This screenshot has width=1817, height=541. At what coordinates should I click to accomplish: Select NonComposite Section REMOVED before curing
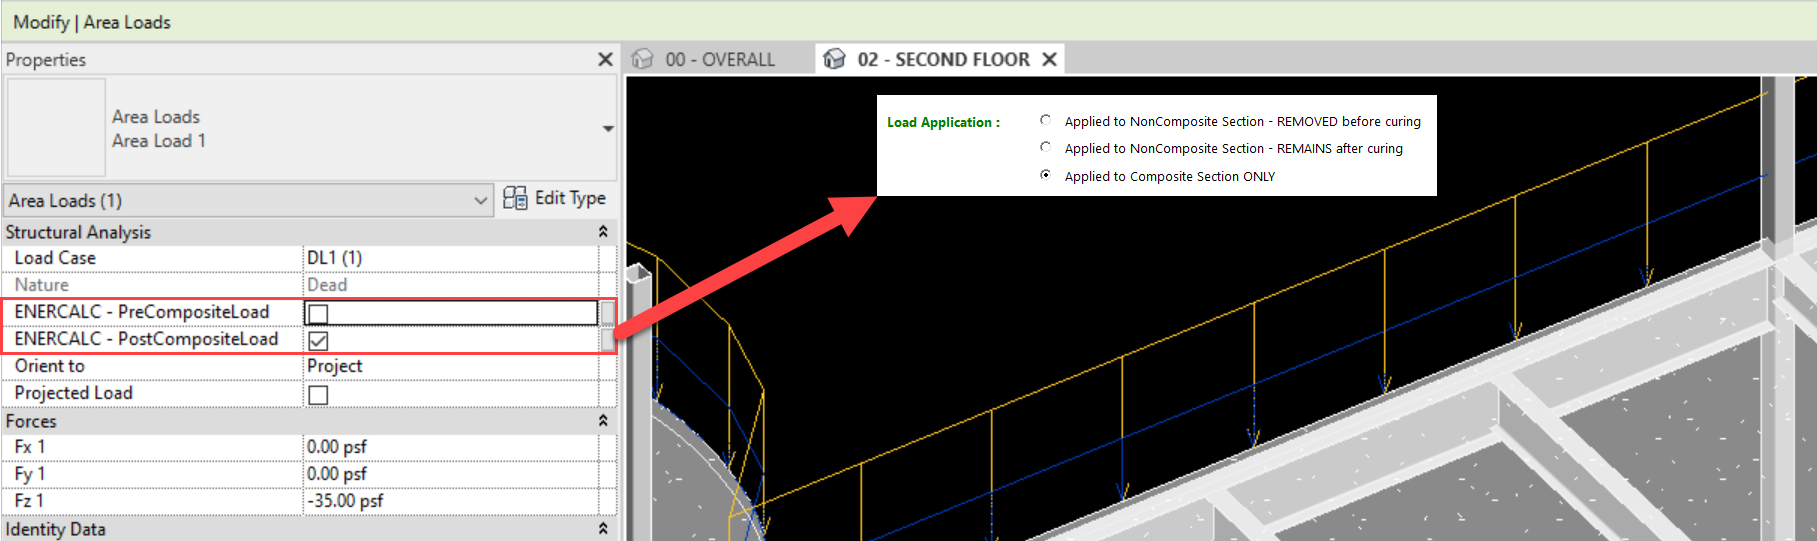click(x=1045, y=120)
